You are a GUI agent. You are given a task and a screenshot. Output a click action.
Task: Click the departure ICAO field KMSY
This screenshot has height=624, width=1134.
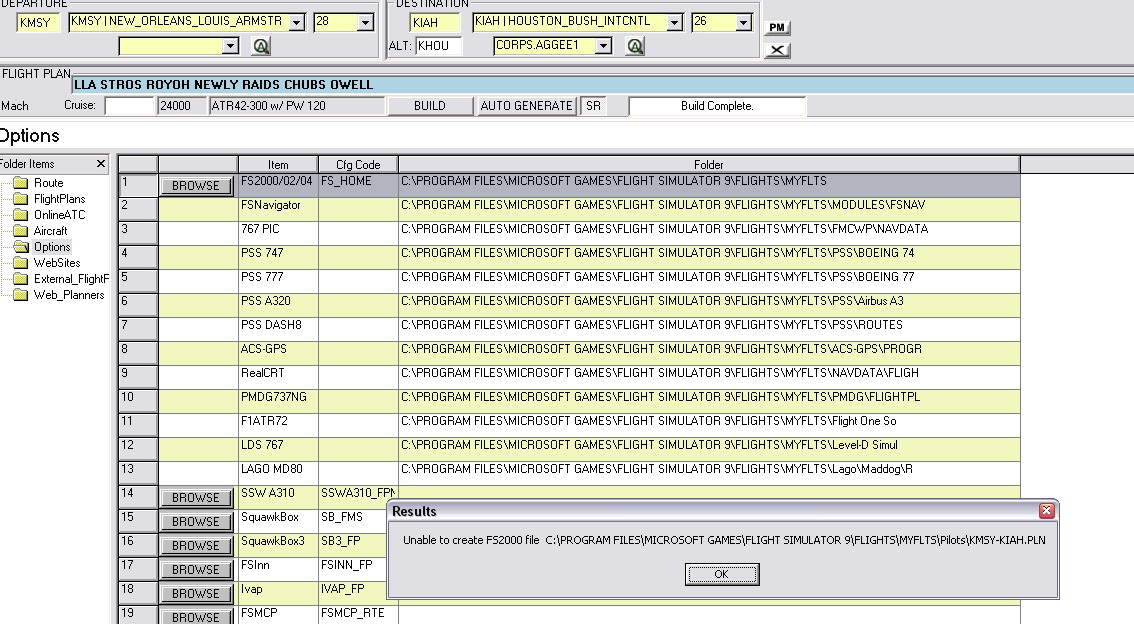pos(38,22)
